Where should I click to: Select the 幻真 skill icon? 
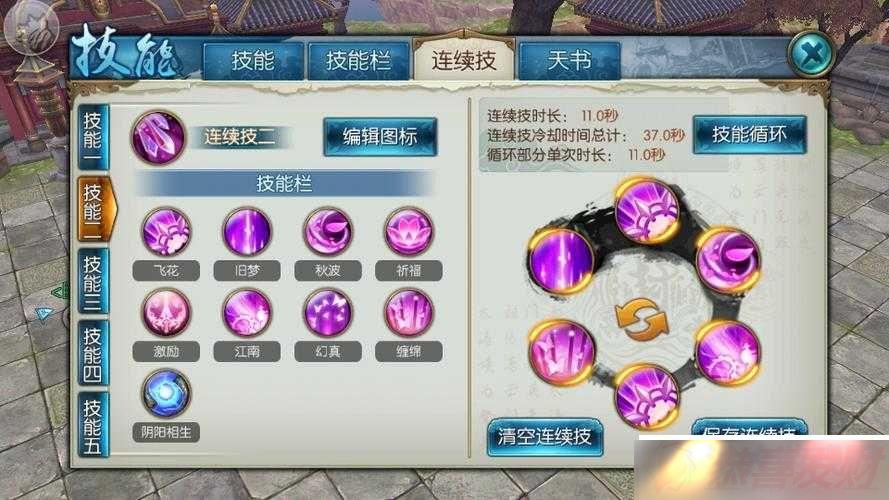[x=328, y=312]
